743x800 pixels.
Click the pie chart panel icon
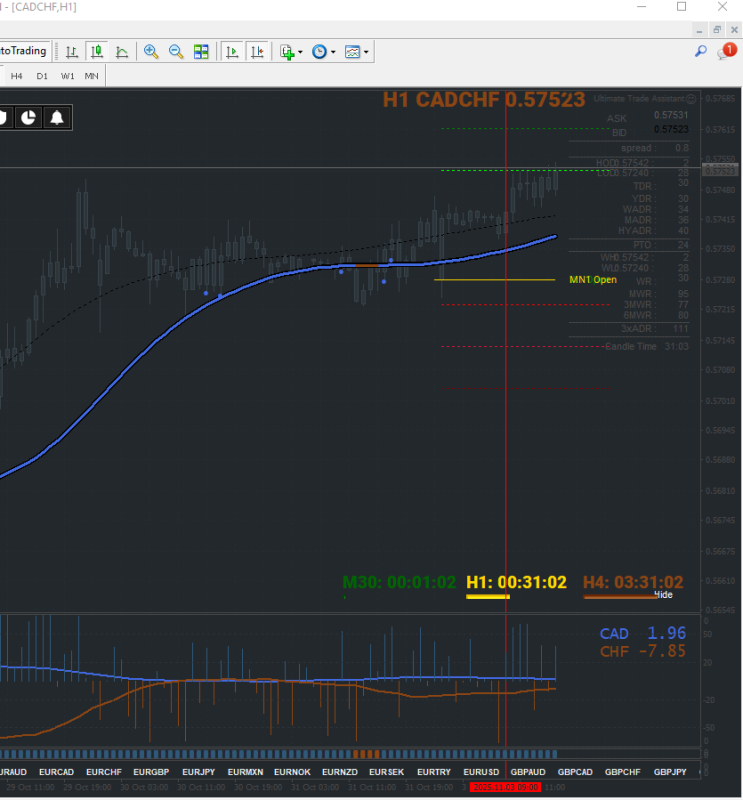pos(29,118)
